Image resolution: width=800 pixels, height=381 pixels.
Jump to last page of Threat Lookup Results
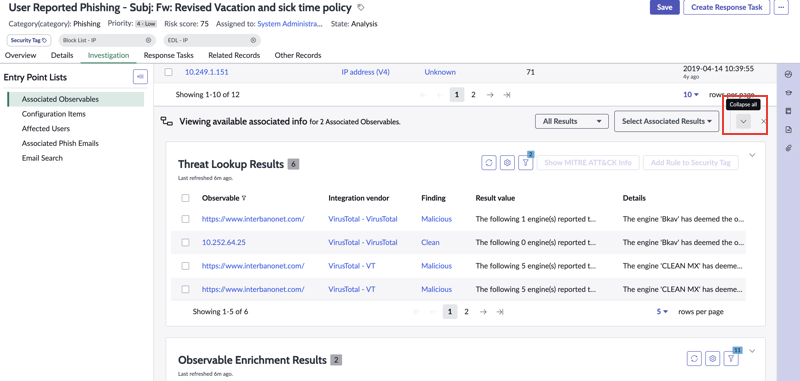500,312
